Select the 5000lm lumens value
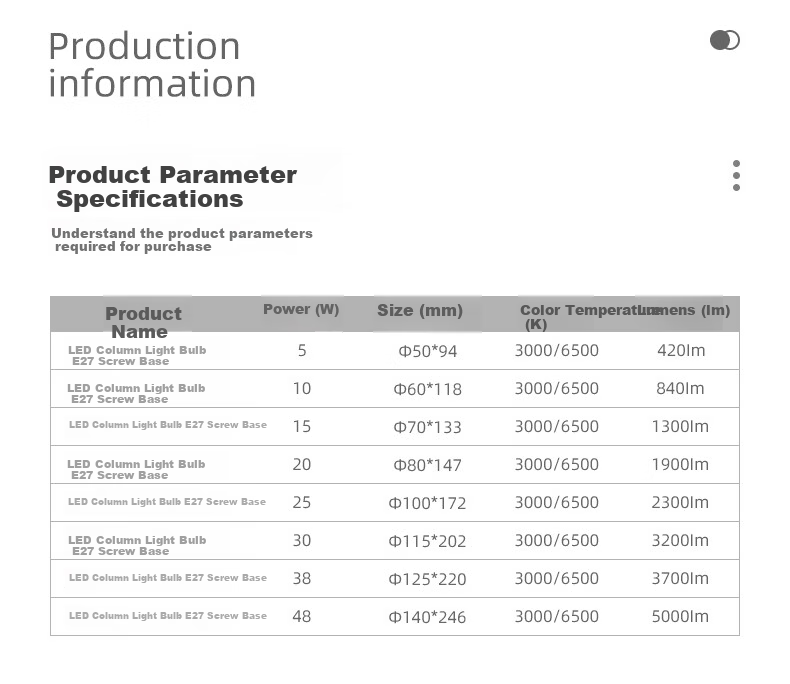 680,617
